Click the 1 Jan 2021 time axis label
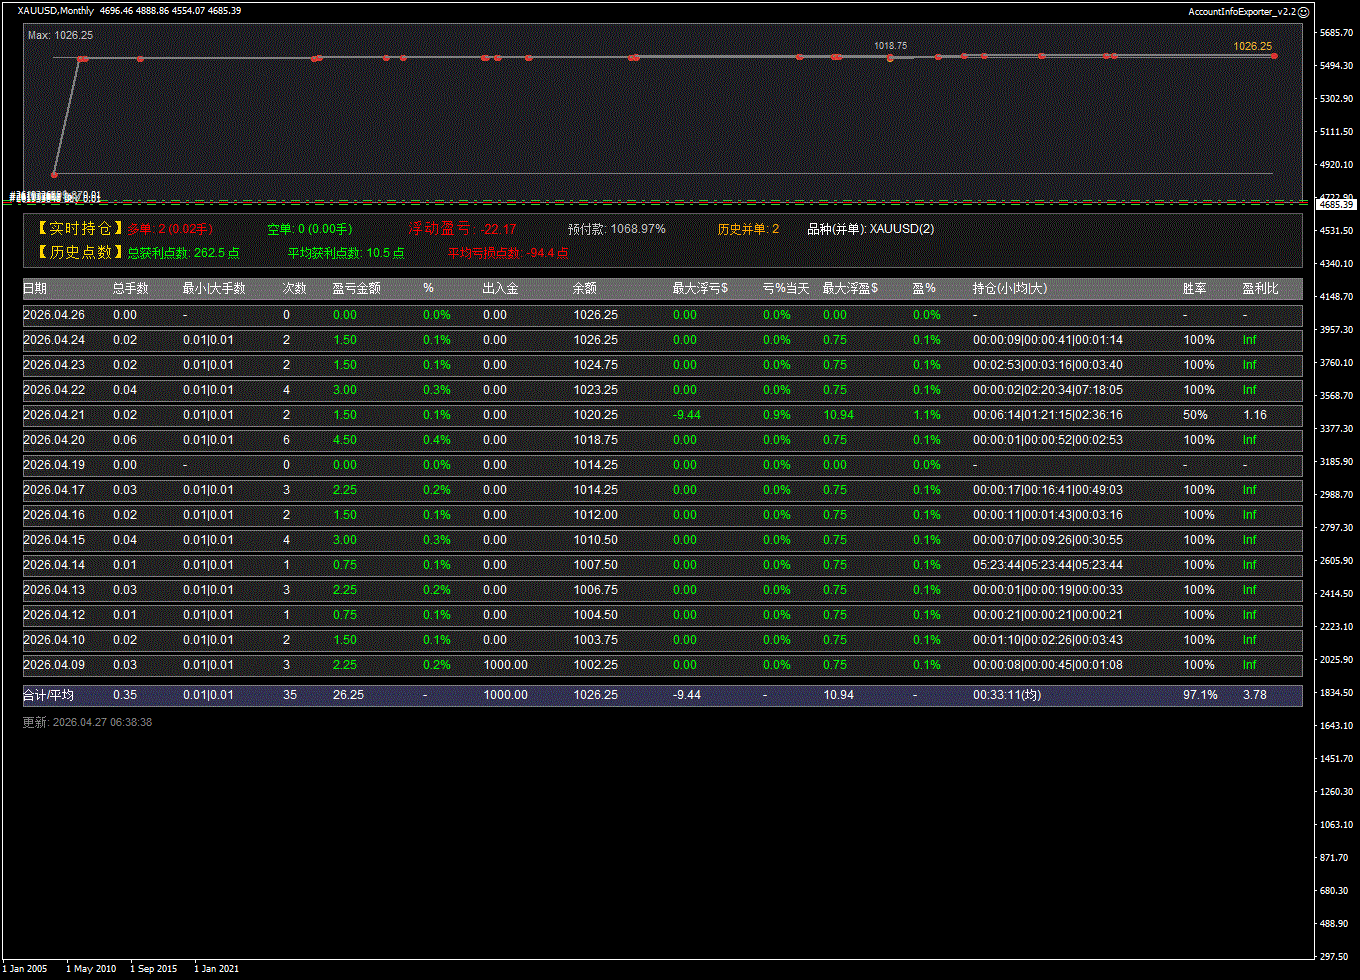The width and height of the screenshot is (1360, 980). pyautogui.click(x=216, y=968)
